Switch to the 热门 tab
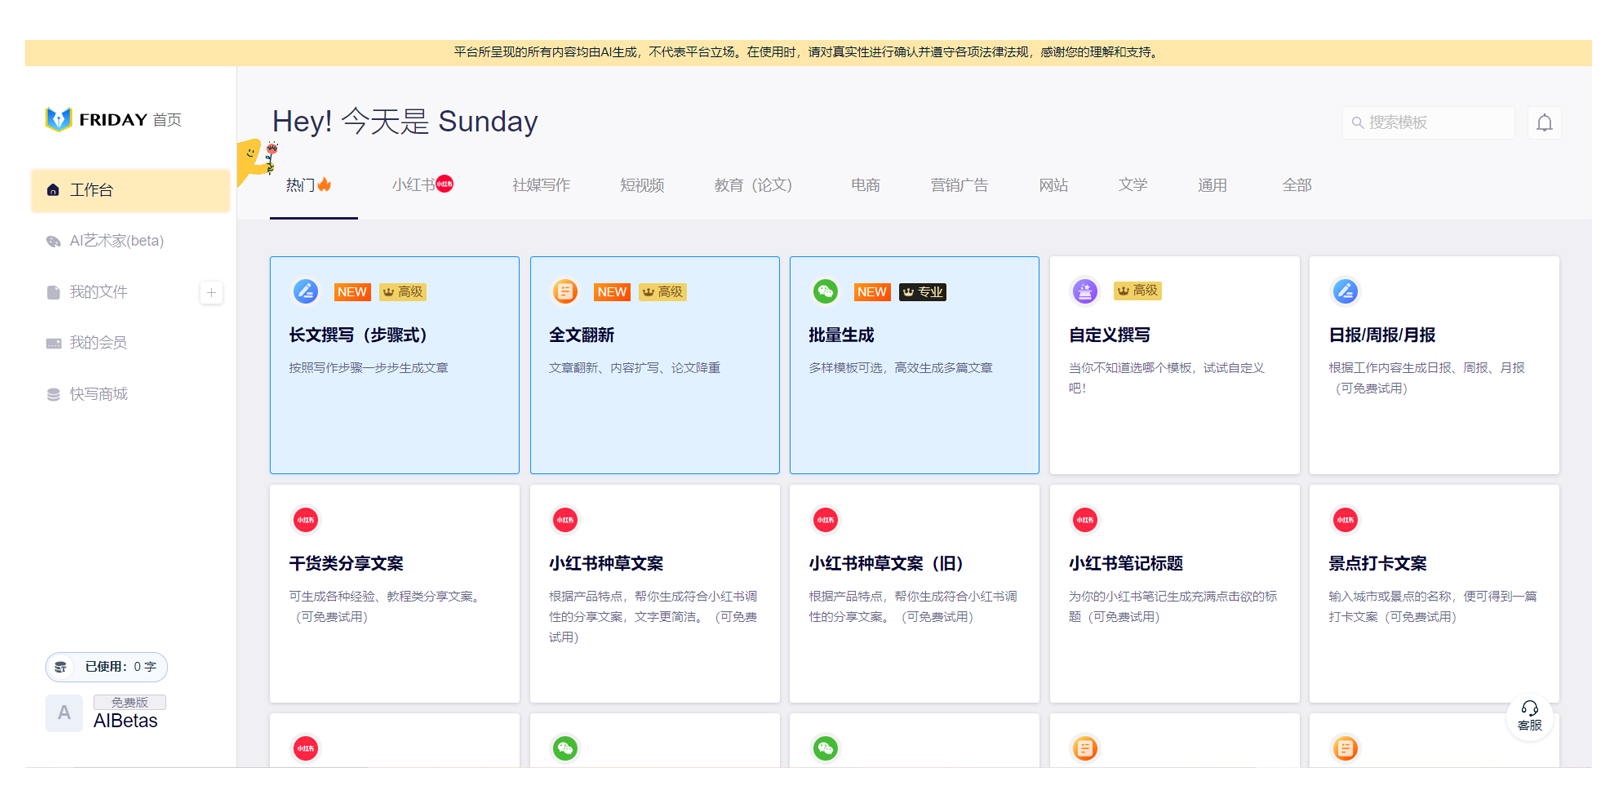The width and height of the screenshot is (1616, 808). (309, 185)
